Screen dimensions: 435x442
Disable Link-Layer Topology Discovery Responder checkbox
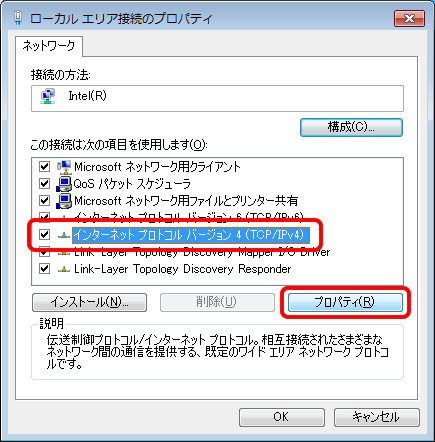(44, 269)
